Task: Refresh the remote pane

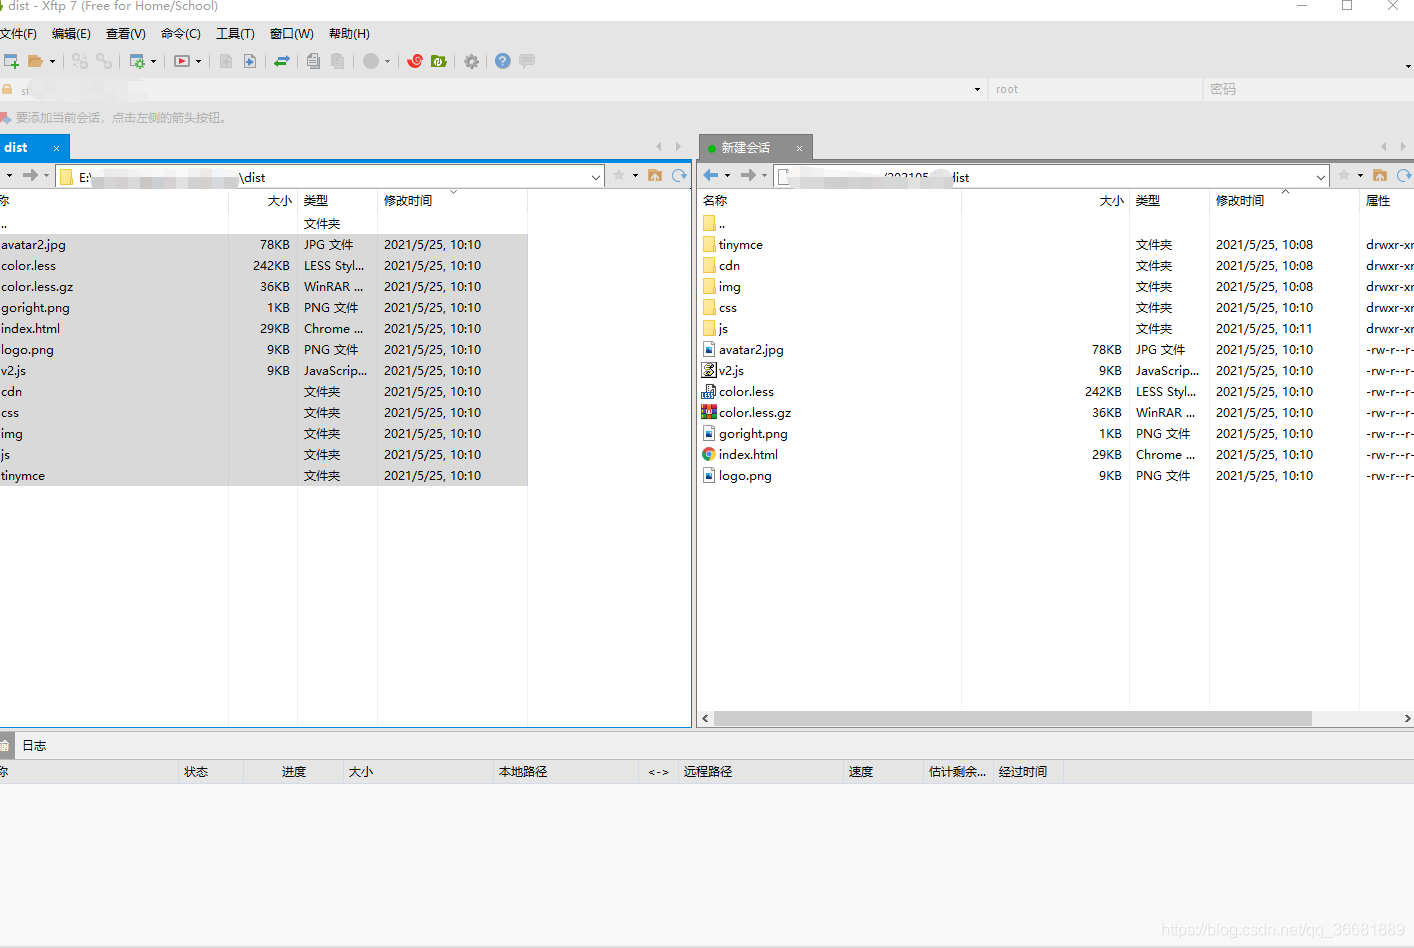Action: tap(1404, 175)
